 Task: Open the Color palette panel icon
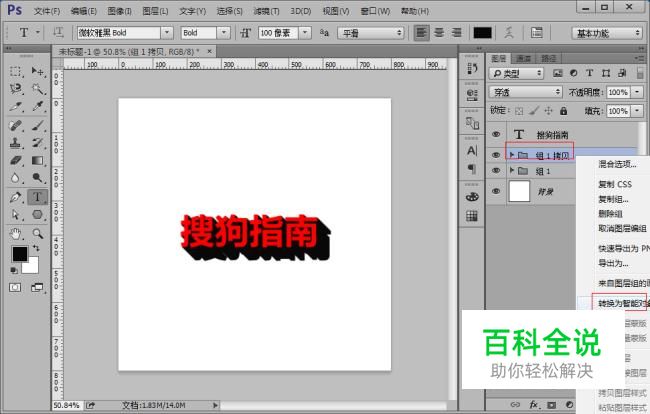pos(472,197)
